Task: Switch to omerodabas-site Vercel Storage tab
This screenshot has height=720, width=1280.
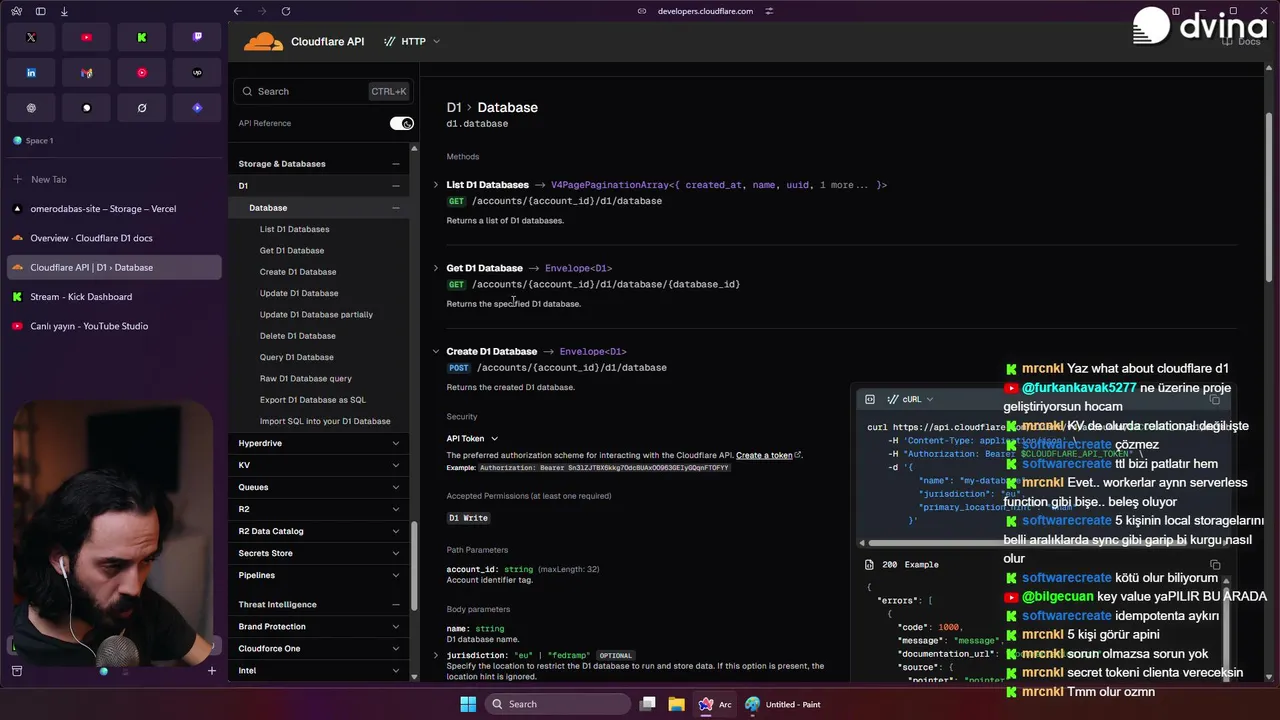Action: (x=114, y=209)
